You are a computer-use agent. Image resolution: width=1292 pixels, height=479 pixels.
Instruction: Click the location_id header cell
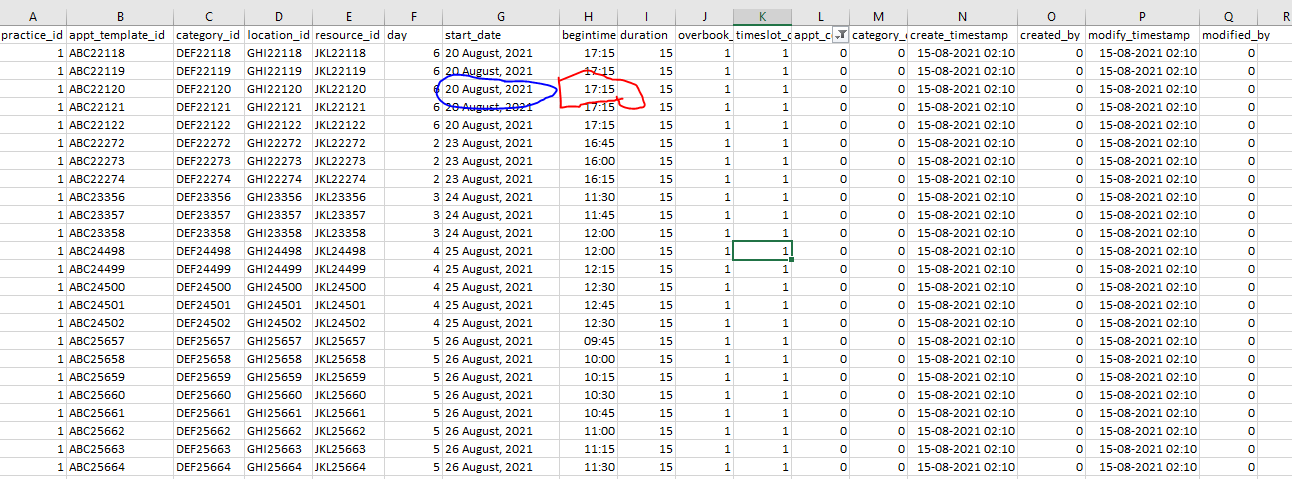point(277,35)
